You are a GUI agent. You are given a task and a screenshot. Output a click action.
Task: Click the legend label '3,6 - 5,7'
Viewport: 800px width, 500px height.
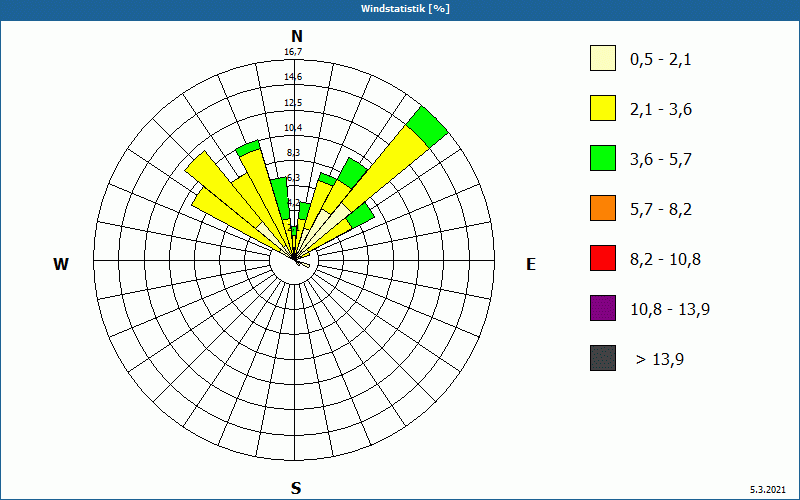click(661, 160)
